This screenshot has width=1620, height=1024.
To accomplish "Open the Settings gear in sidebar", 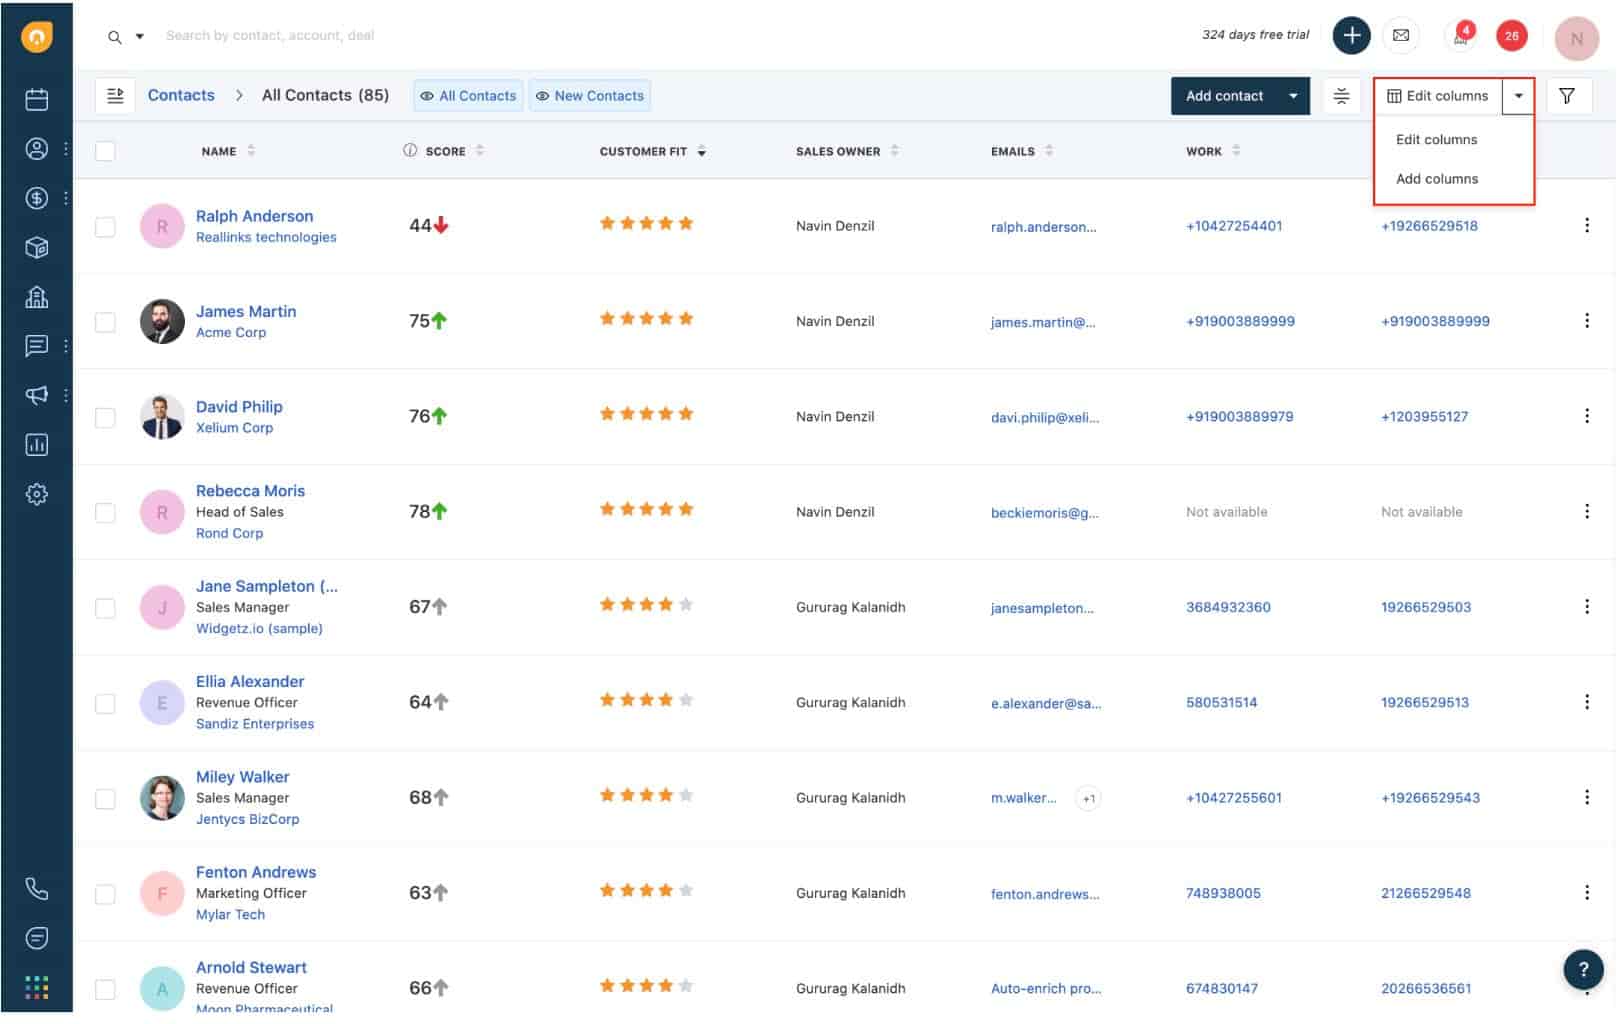I will [37, 495].
